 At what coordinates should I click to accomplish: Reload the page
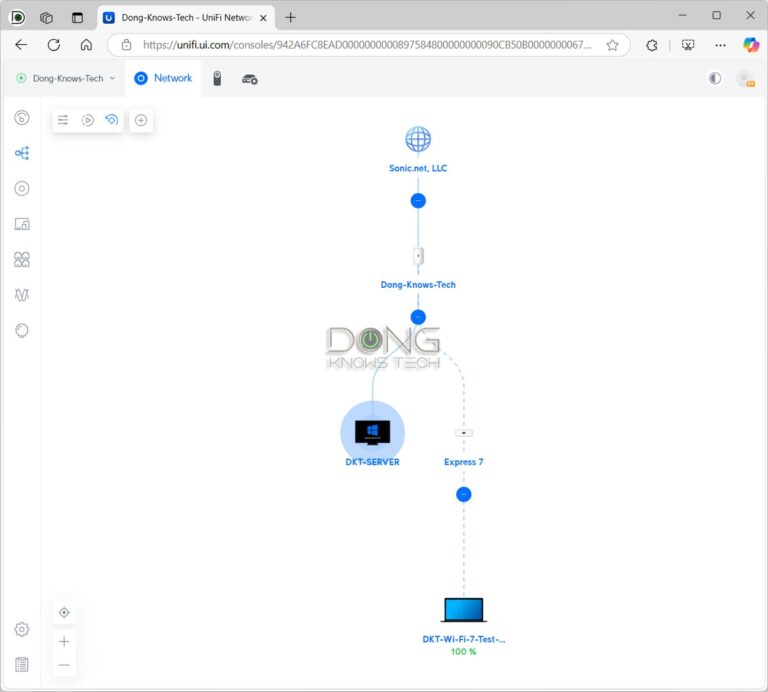click(54, 45)
